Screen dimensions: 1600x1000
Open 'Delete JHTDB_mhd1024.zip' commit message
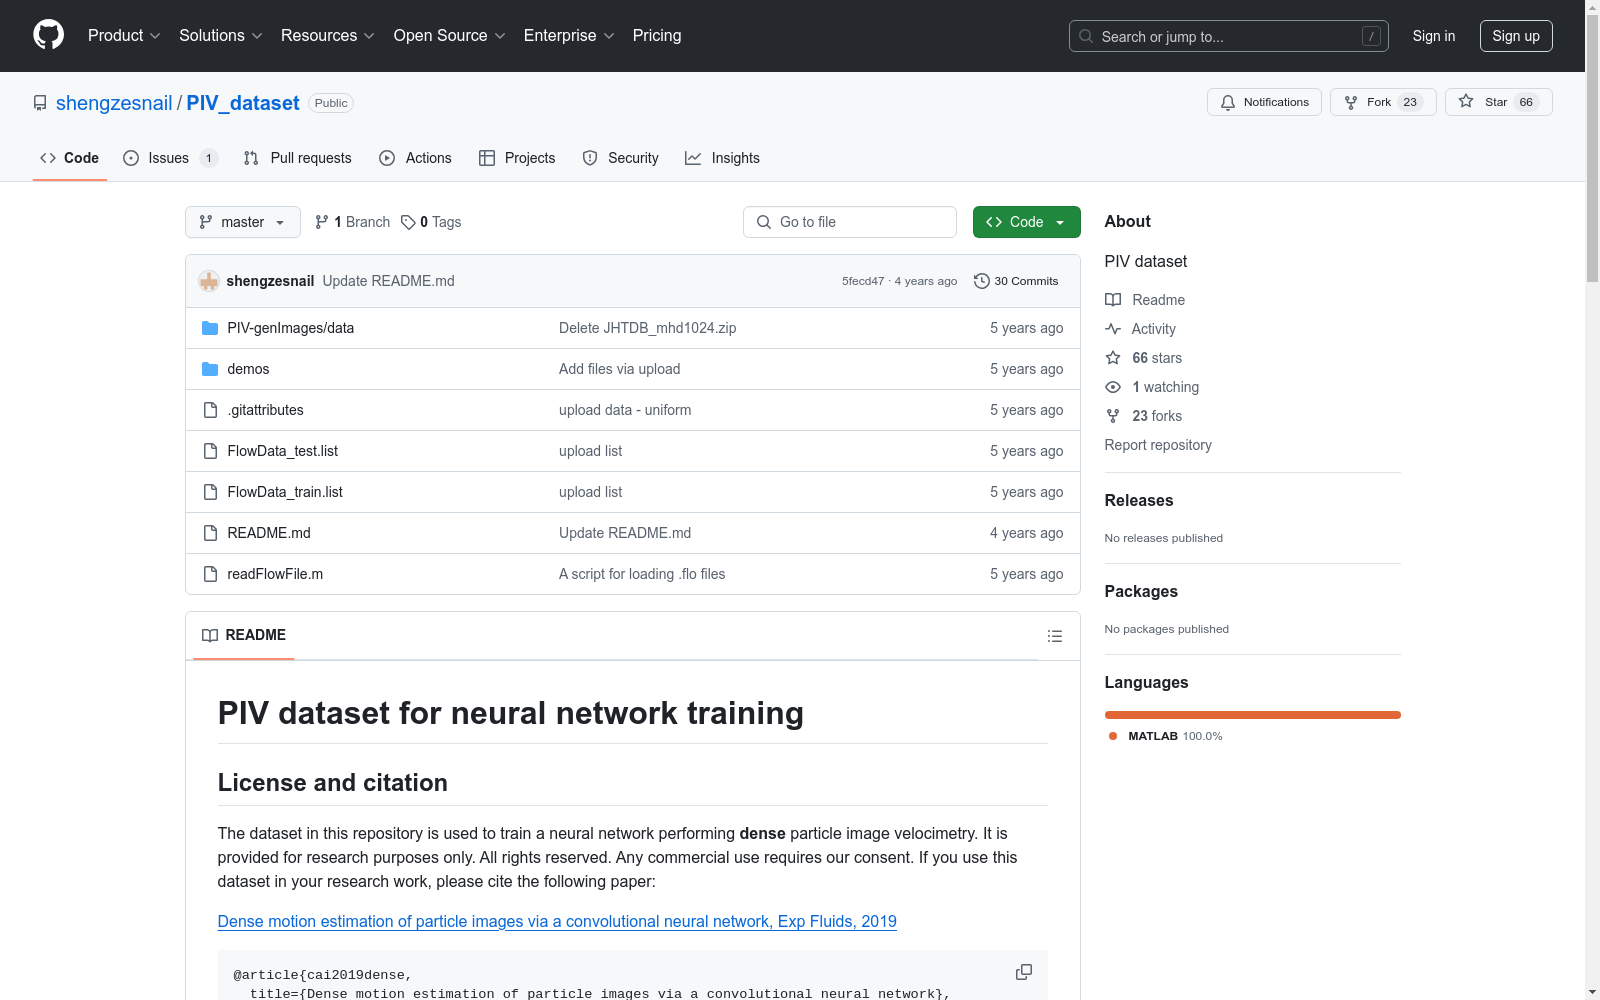[647, 328]
